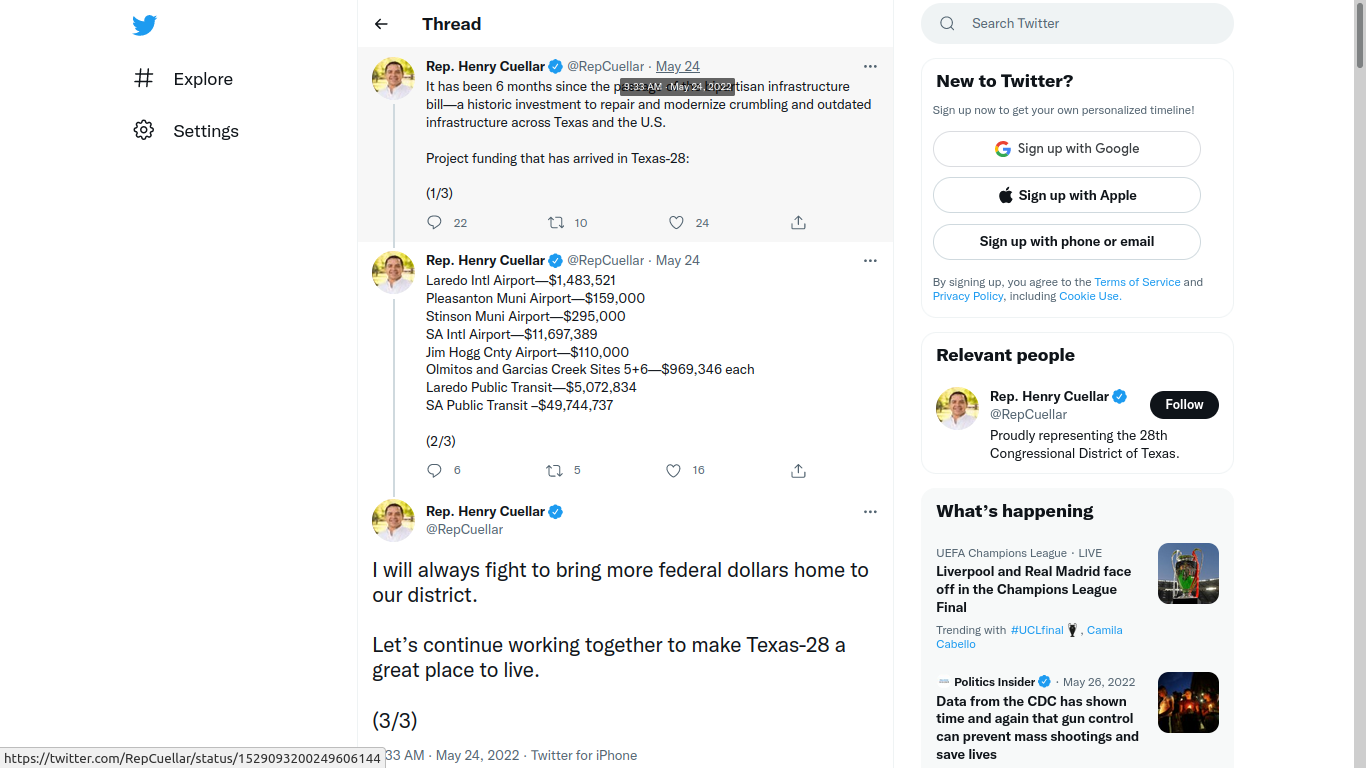Open more options on first tweet

click(870, 66)
